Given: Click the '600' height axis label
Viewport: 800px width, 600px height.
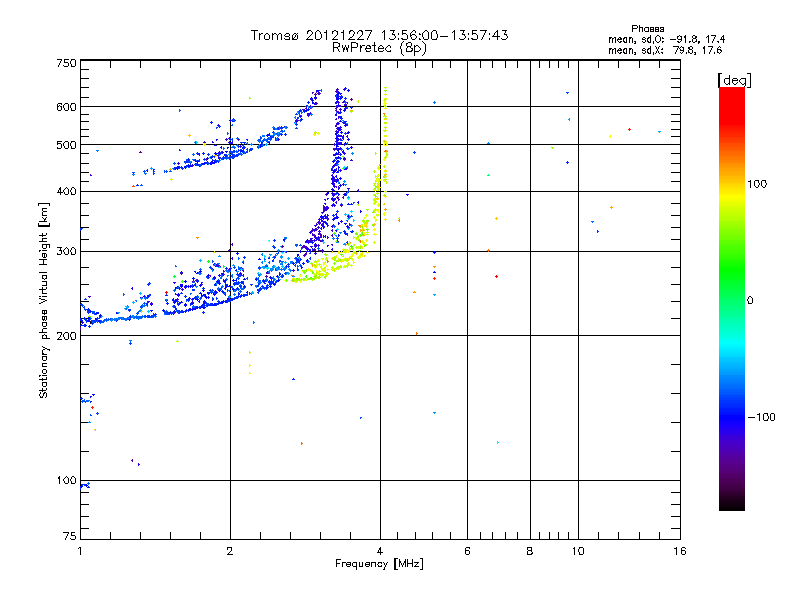Looking at the screenshot, I should click(66, 107).
